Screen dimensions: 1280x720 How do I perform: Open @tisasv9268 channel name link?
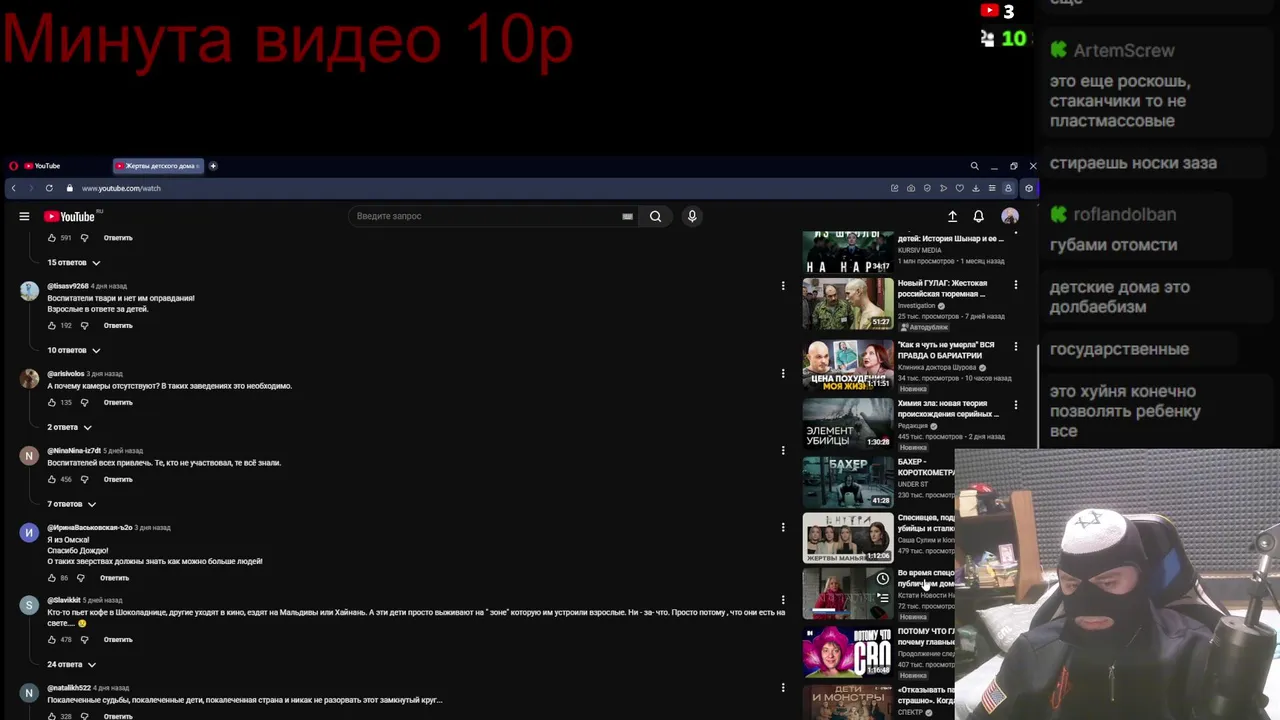[x=68, y=286]
